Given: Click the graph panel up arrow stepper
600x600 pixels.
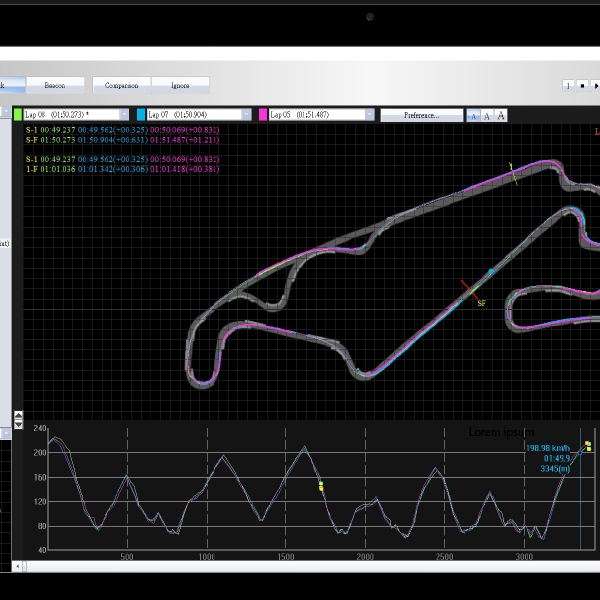Looking at the screenshot, I should [17, 416].
